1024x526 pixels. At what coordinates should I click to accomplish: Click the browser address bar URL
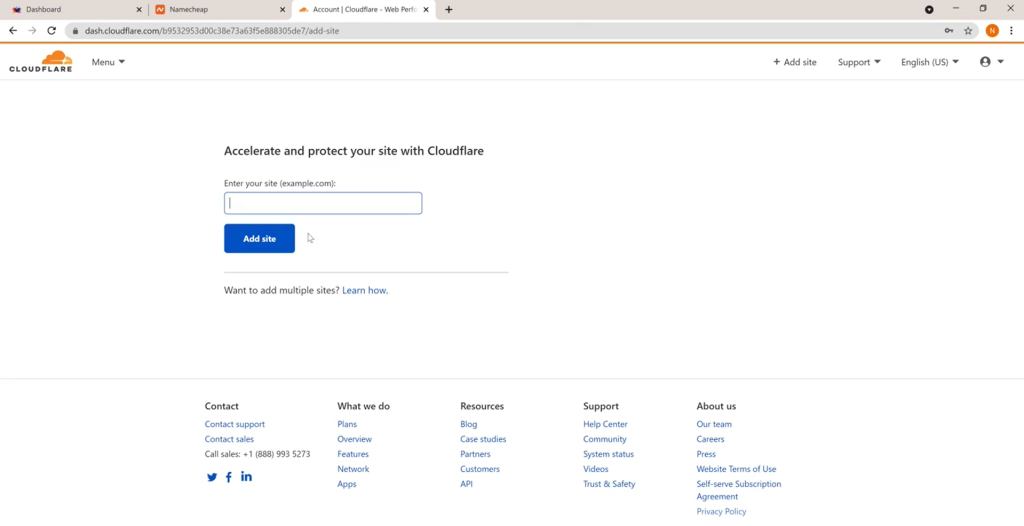point(212,31)
